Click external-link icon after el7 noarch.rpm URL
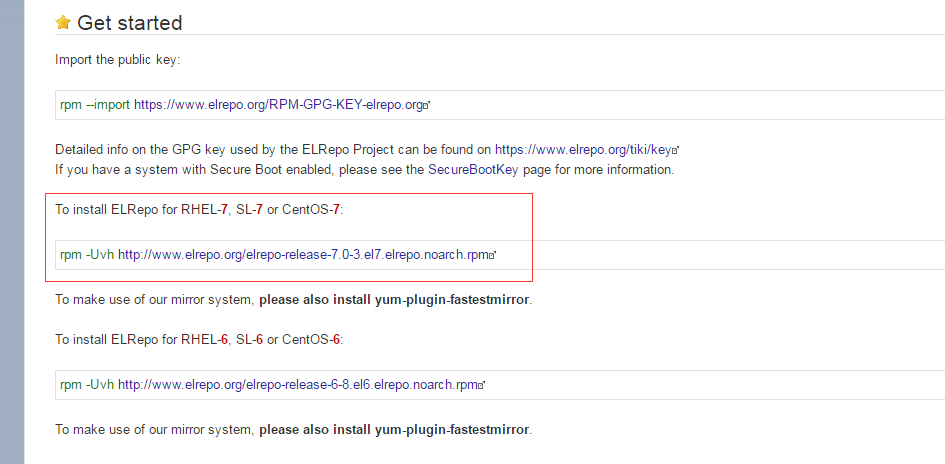This screenshot has width=945, height=464. point(492,256)
